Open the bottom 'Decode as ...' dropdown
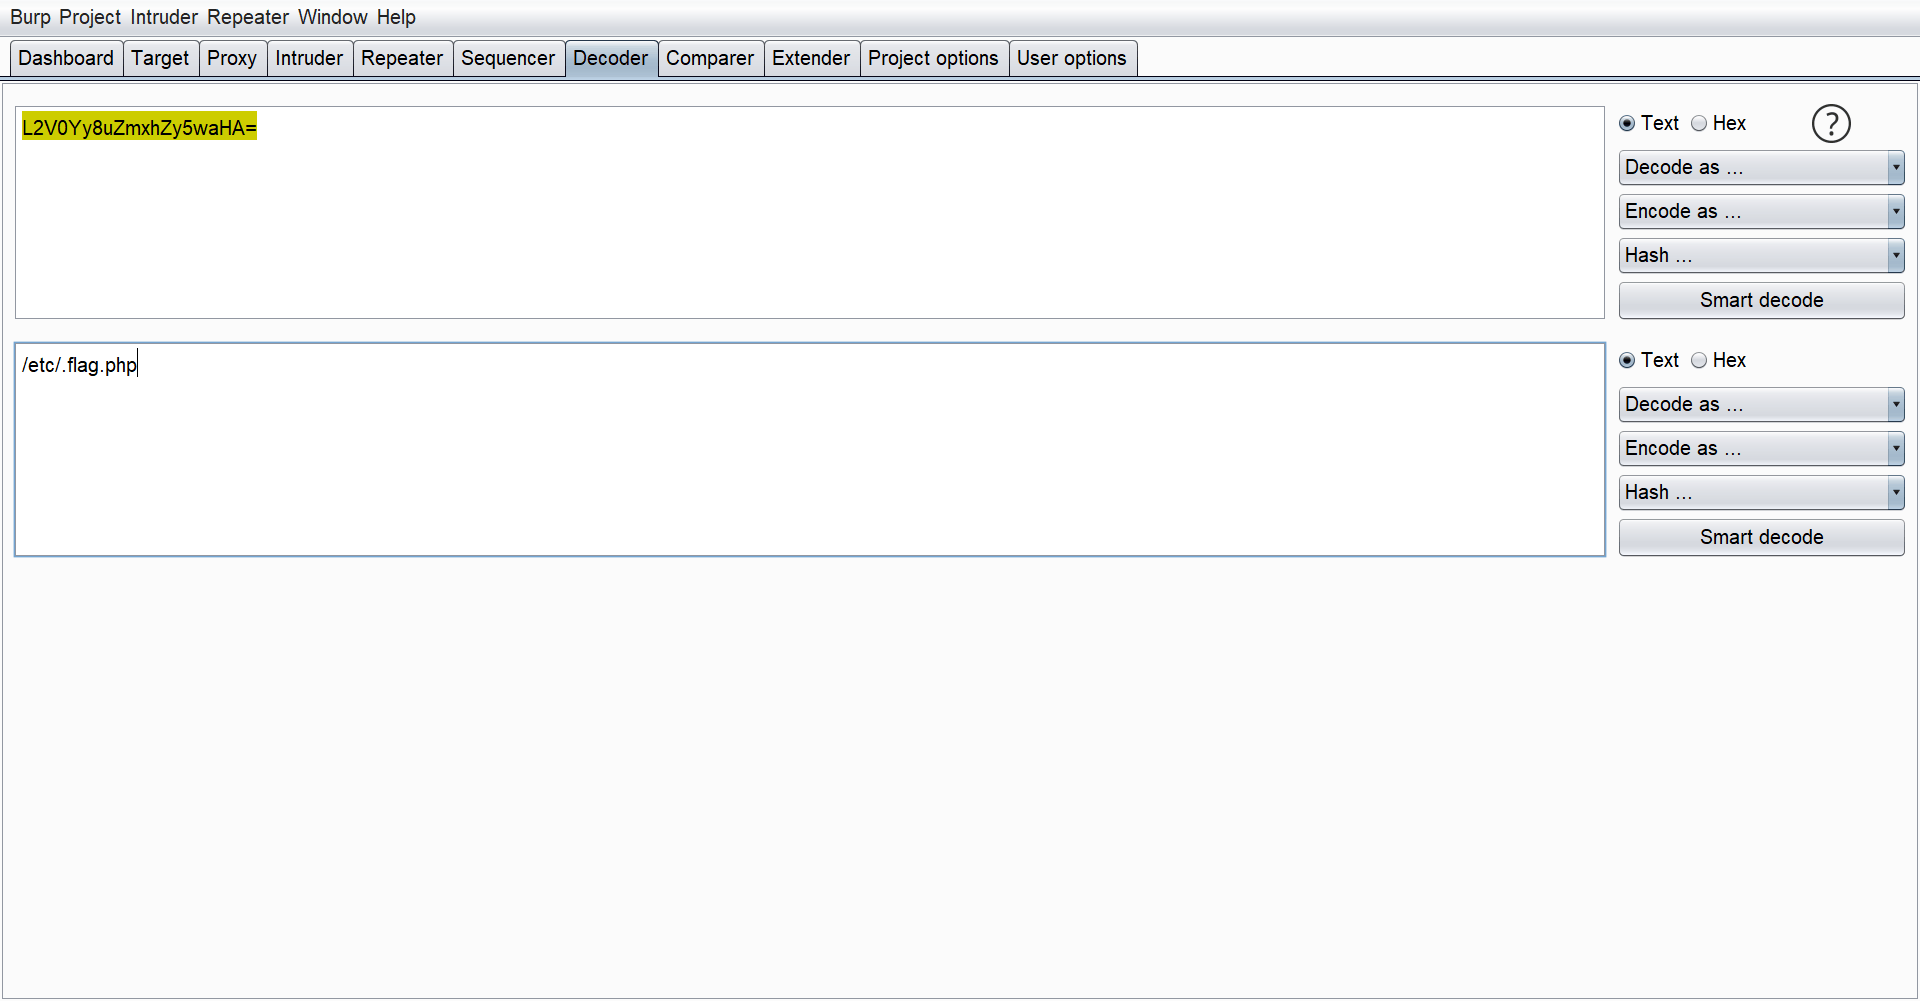This screenshot has height=1001, width=1920. [x=1760, y=405]
